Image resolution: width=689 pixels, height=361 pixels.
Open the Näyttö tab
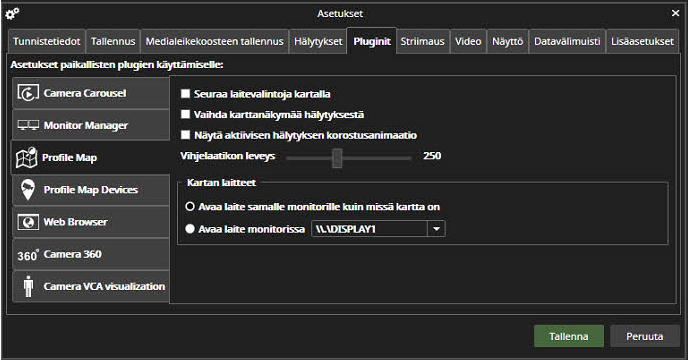(x=508, y=42)
